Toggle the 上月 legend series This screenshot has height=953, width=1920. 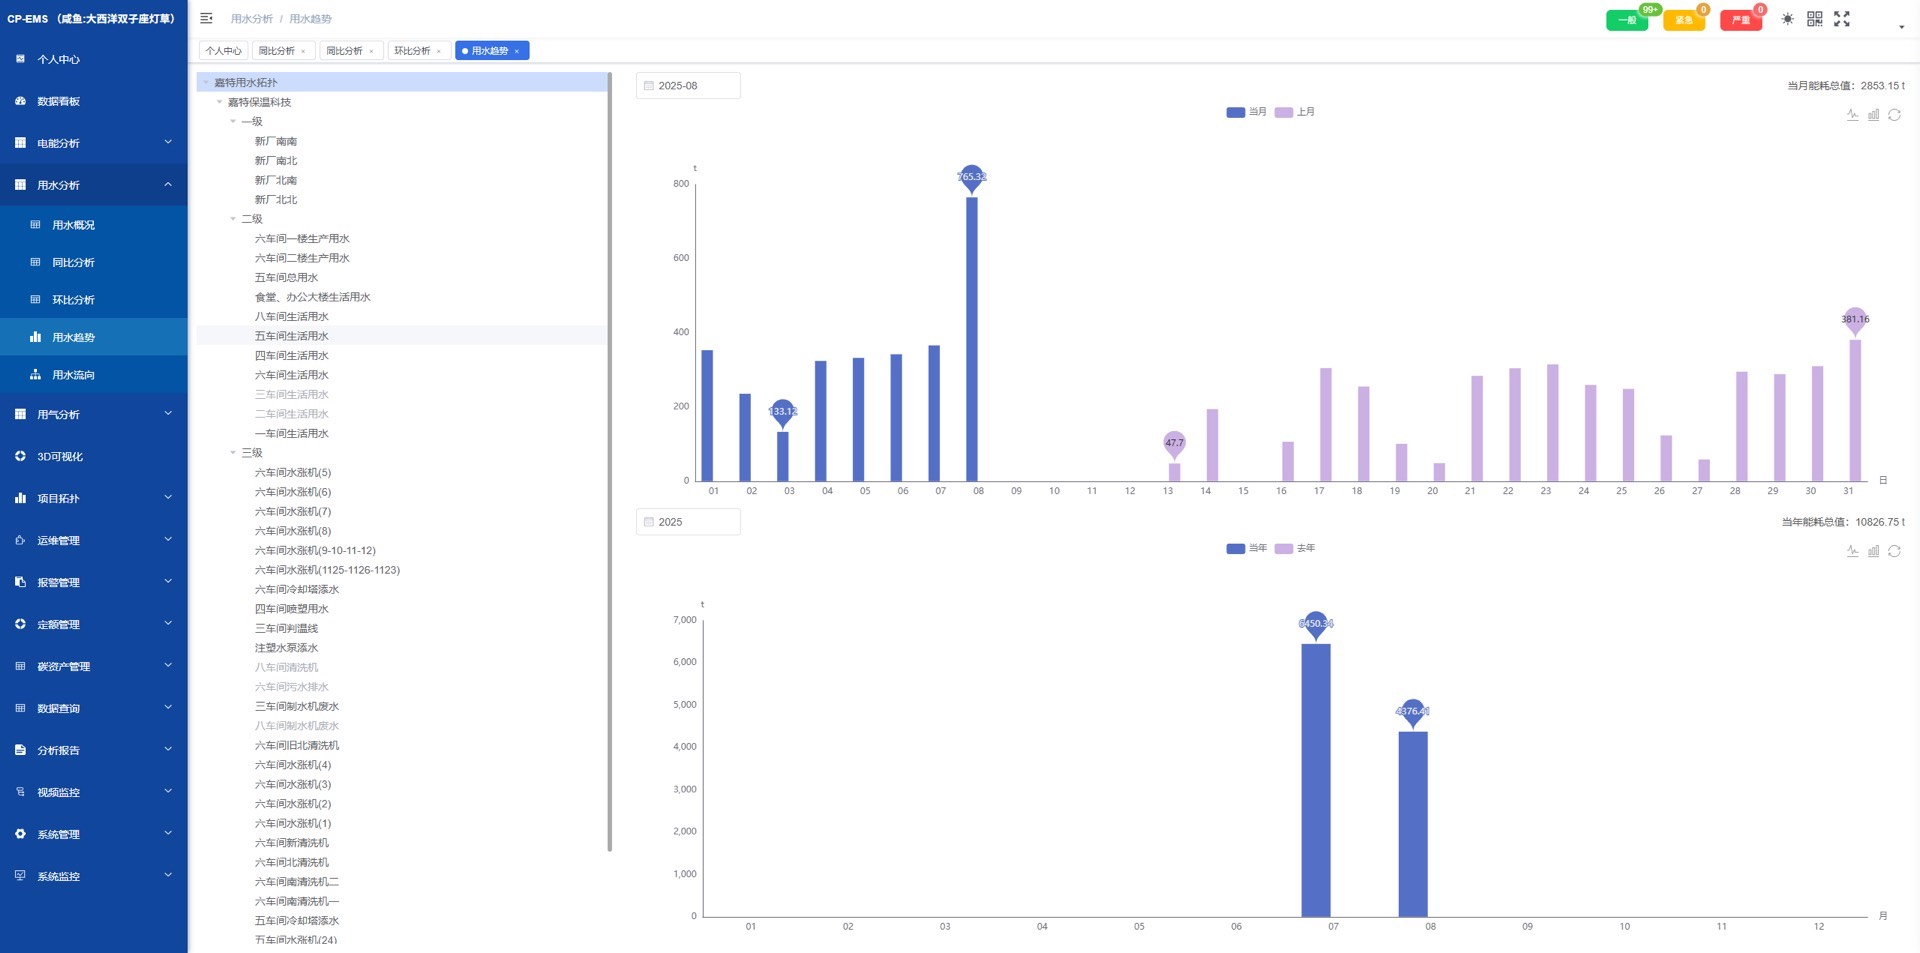pos(1295,112)
